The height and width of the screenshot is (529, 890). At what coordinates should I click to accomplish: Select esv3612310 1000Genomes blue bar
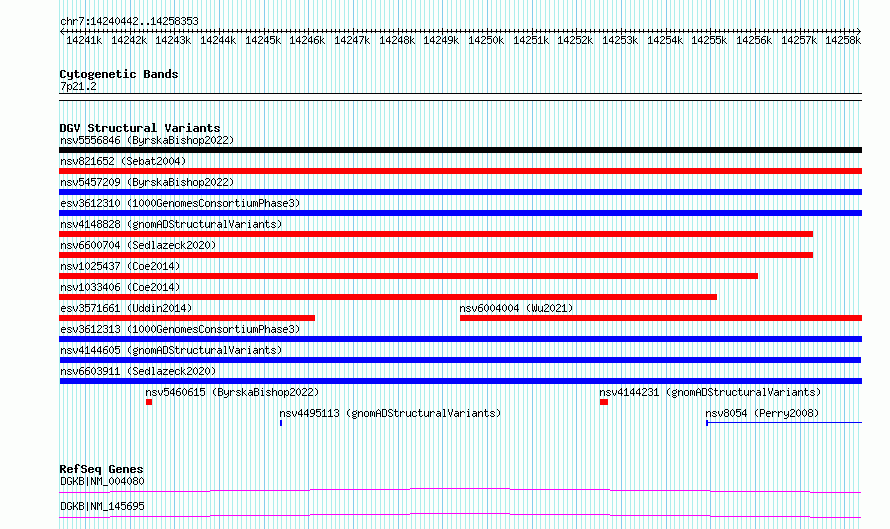(x=460, y=213)
